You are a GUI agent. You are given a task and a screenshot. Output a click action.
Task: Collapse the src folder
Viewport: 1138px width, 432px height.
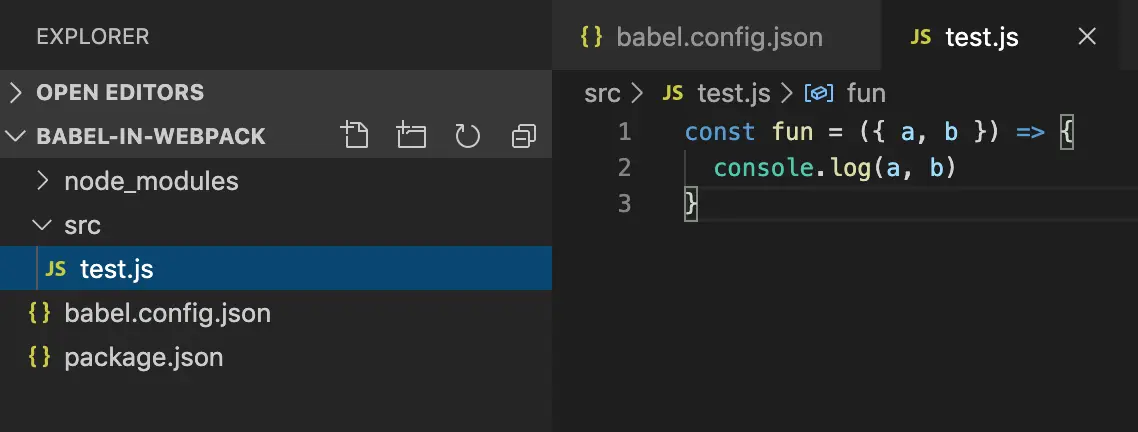[43, 226]
